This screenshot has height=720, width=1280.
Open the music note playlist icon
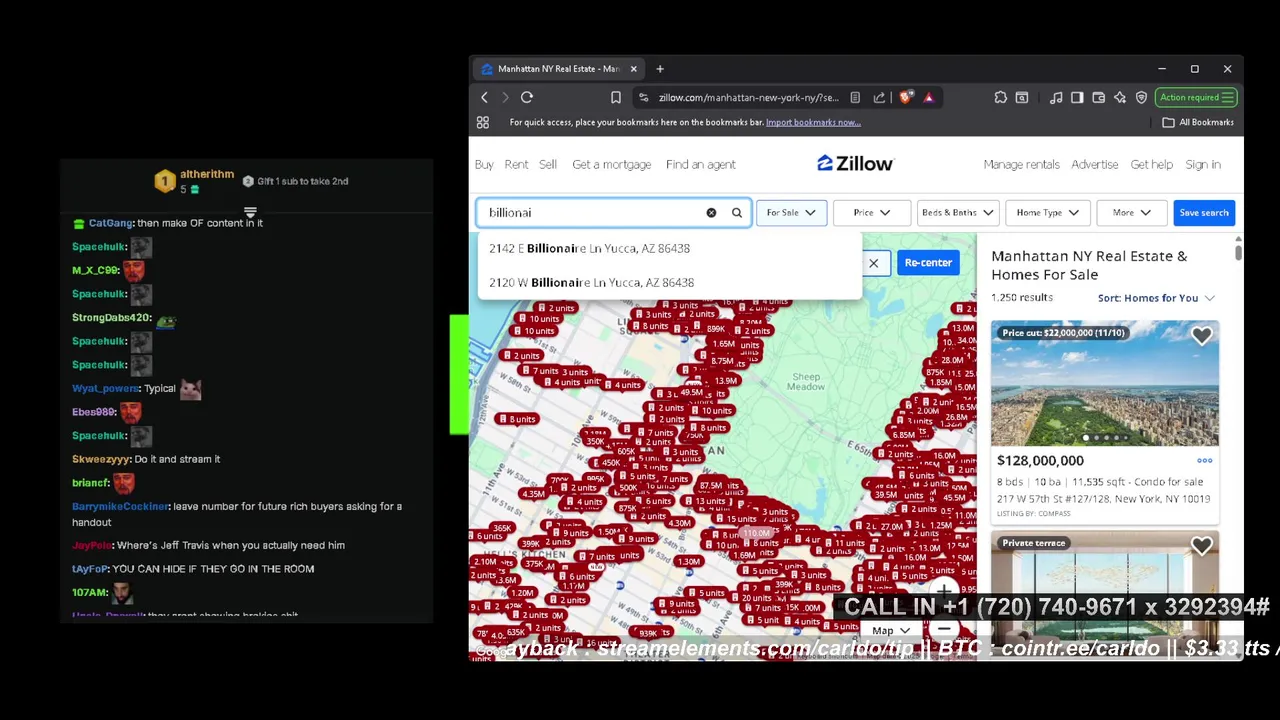1056,97
